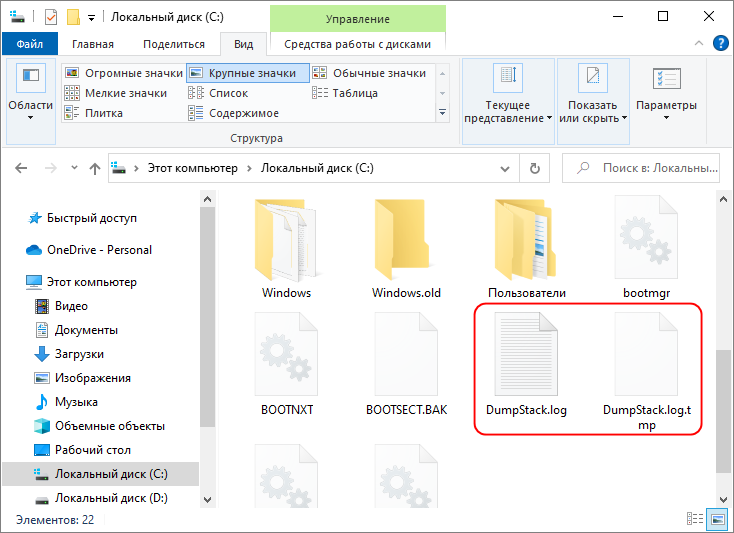
Task: Choose Крупные значки view layout
Action: pos(248,73)
